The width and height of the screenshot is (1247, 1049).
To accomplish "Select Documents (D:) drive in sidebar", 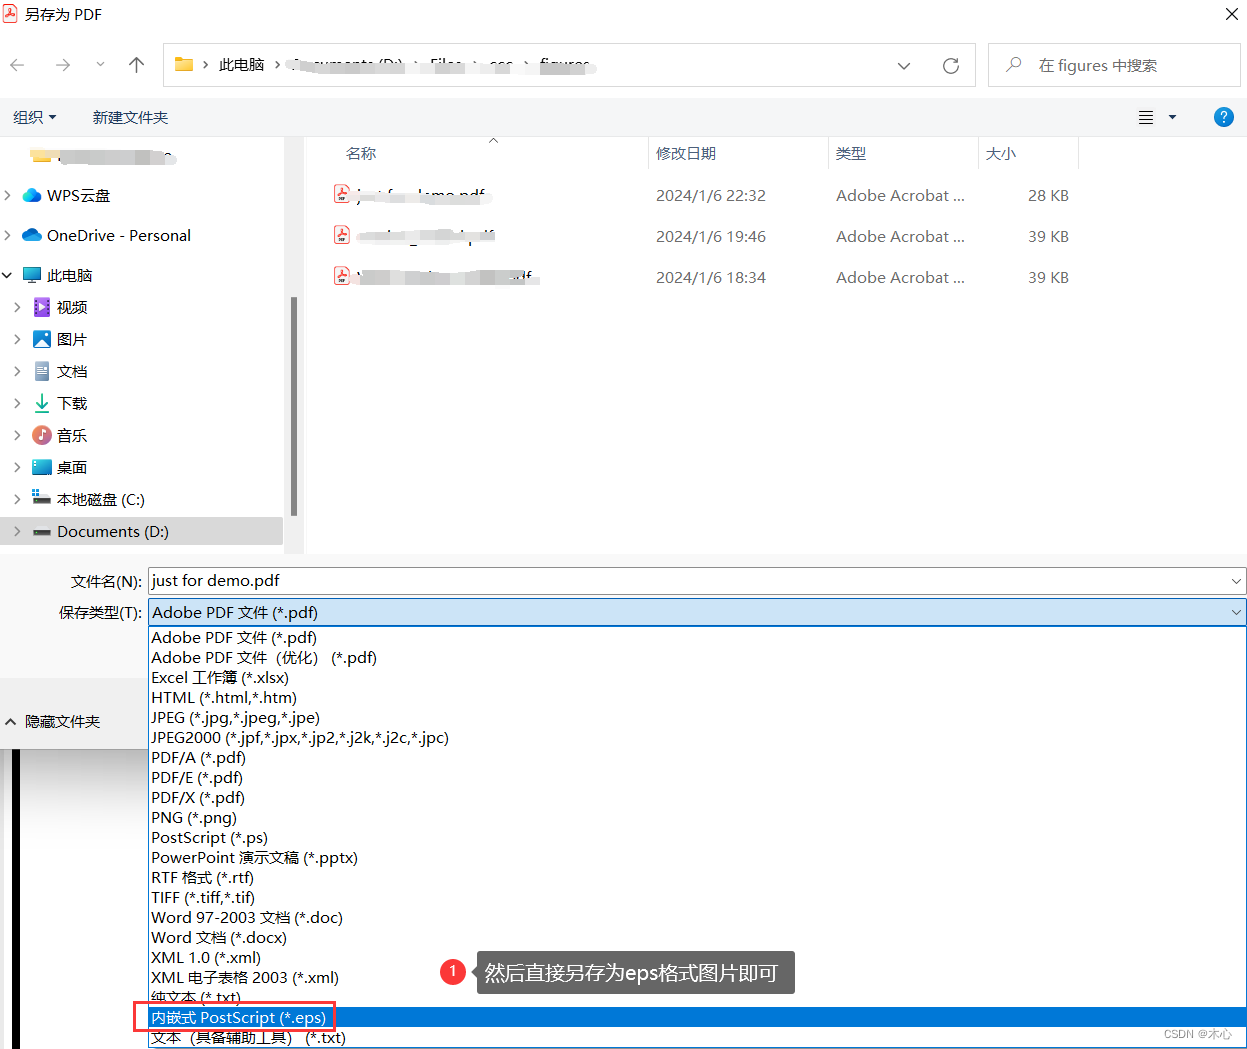I will pos(113,532).
